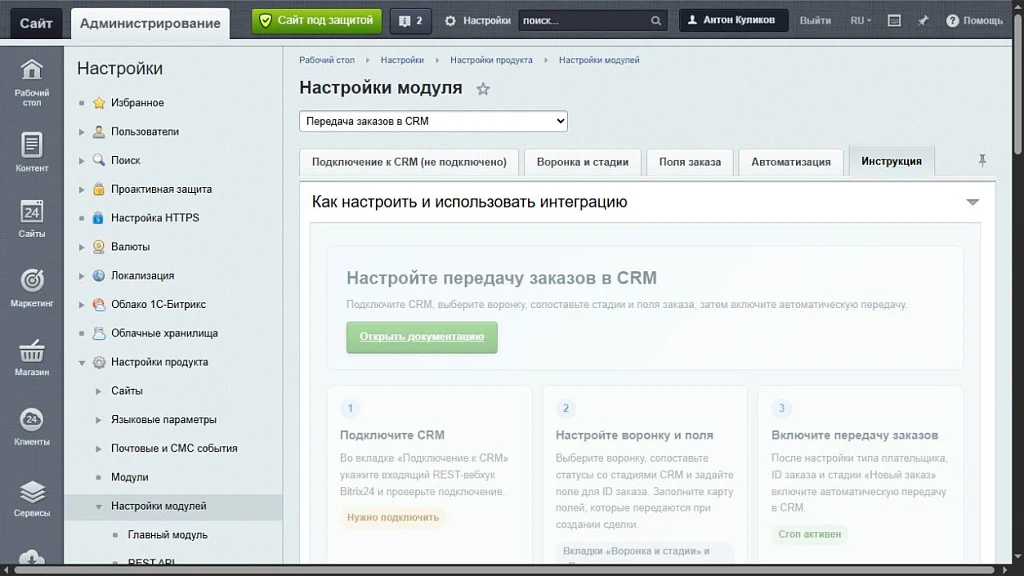
Task: Click the Настройте воронку и поля heading
Action: 634,435
